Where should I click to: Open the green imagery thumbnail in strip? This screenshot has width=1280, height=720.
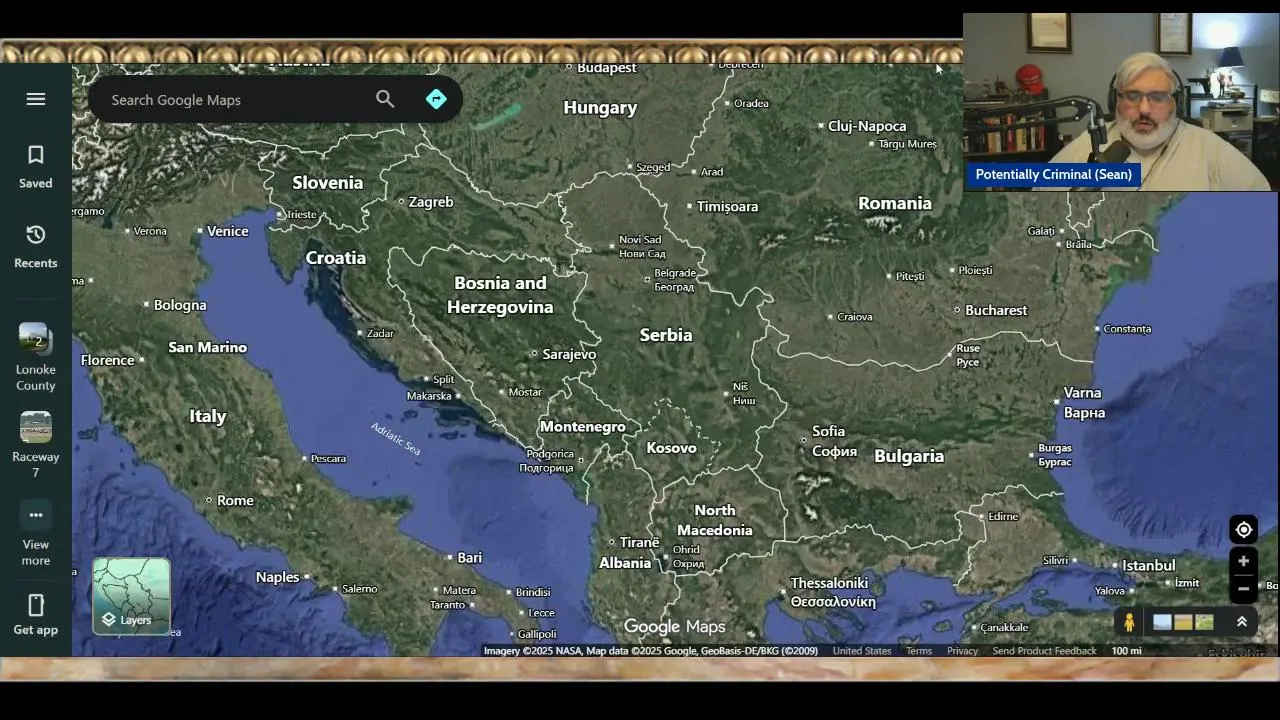[1204, 622]
